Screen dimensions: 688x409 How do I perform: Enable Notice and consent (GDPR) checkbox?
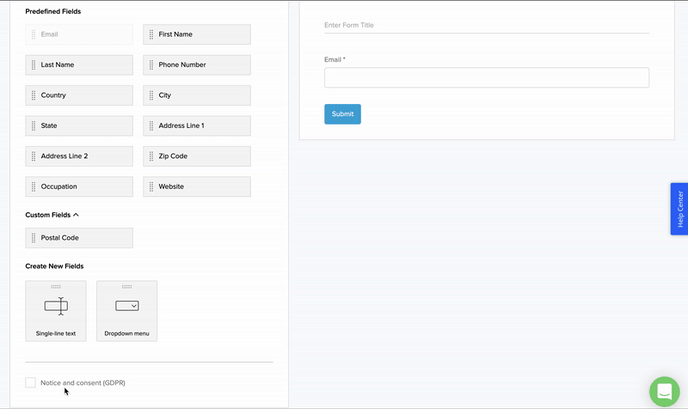pyautogui.click(x=30, y=383)
